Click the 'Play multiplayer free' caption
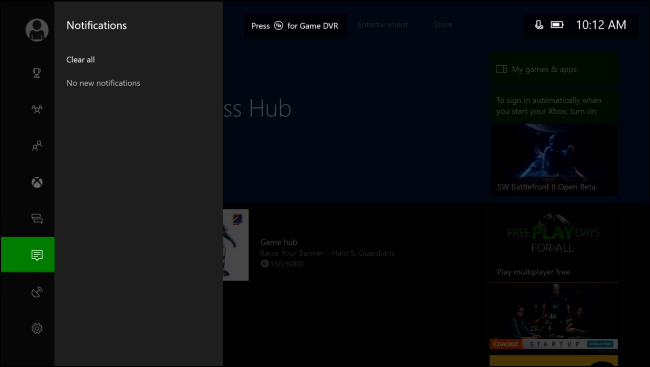 533,272
